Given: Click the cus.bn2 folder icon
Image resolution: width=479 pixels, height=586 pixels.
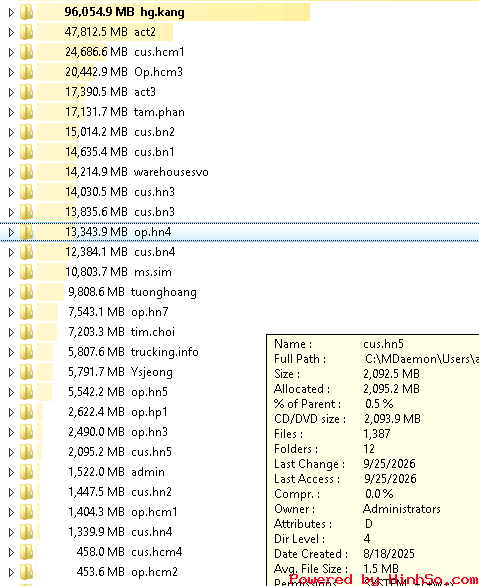Looking at the screenshot, I should click(x=27, y=132).
